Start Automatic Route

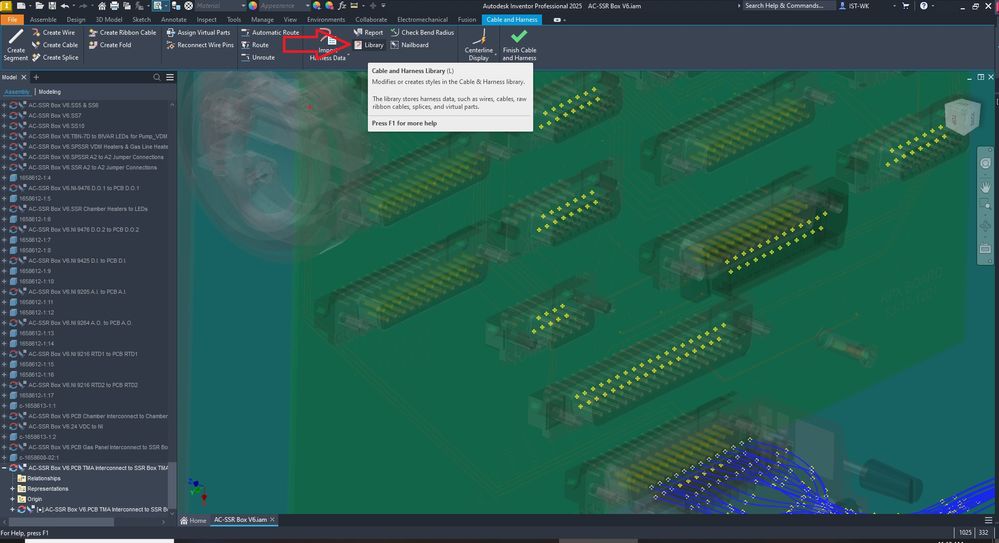click(x=270, y=33)
